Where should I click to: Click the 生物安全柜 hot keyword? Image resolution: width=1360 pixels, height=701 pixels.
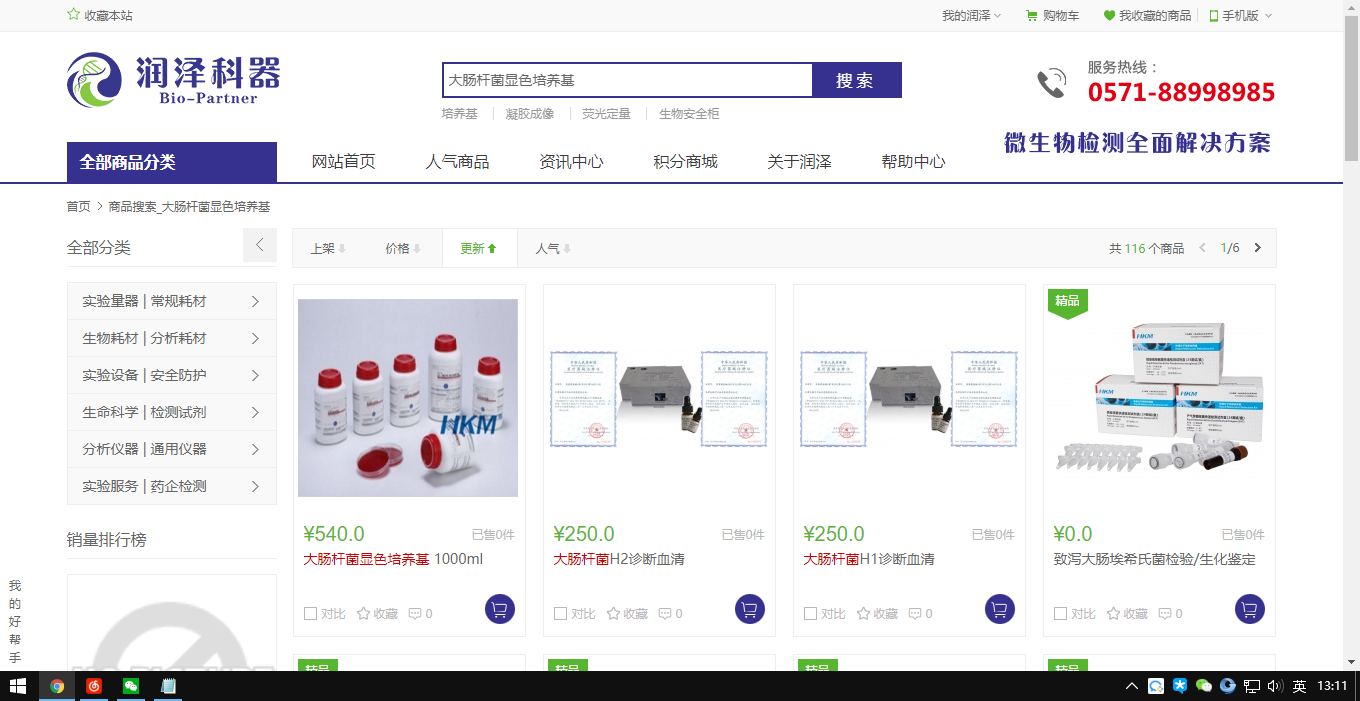689,114
